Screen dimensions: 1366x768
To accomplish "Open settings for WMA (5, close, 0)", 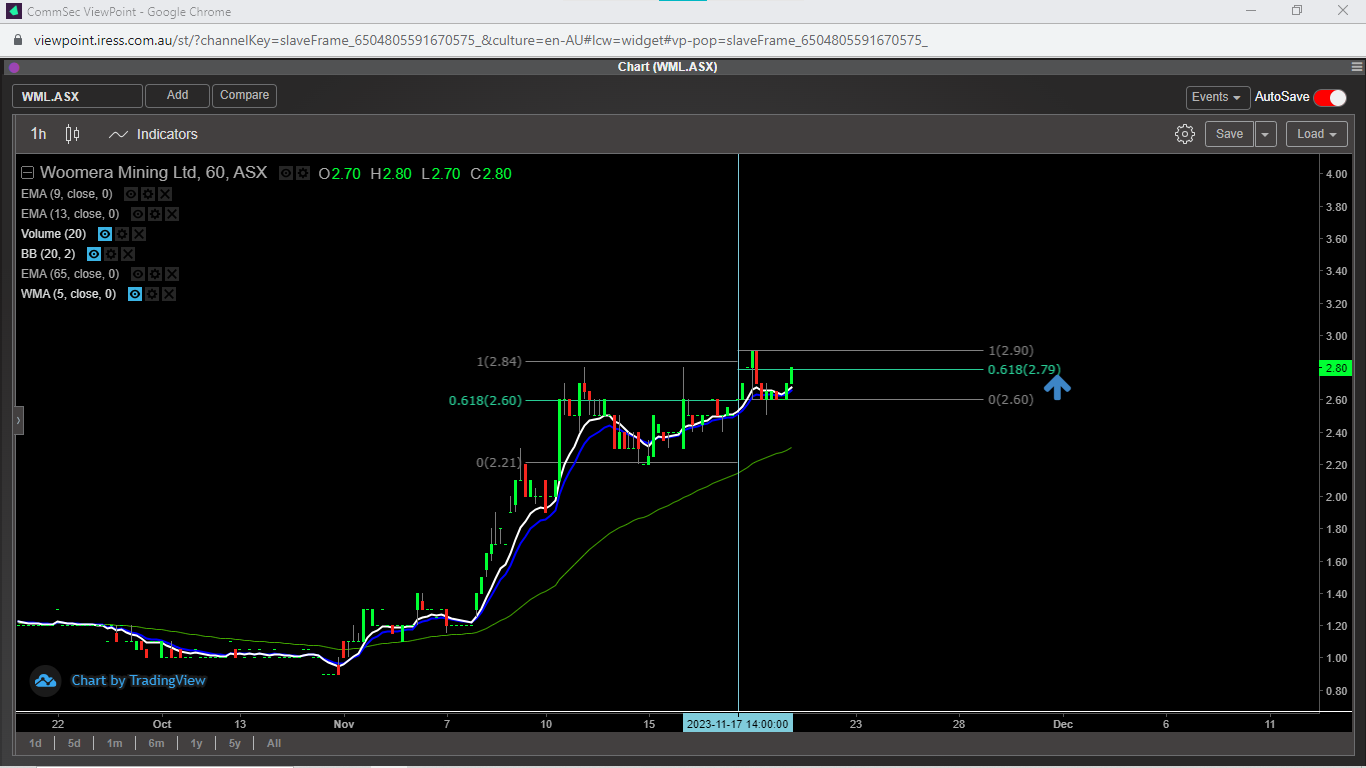I will [x=152, y=294].
